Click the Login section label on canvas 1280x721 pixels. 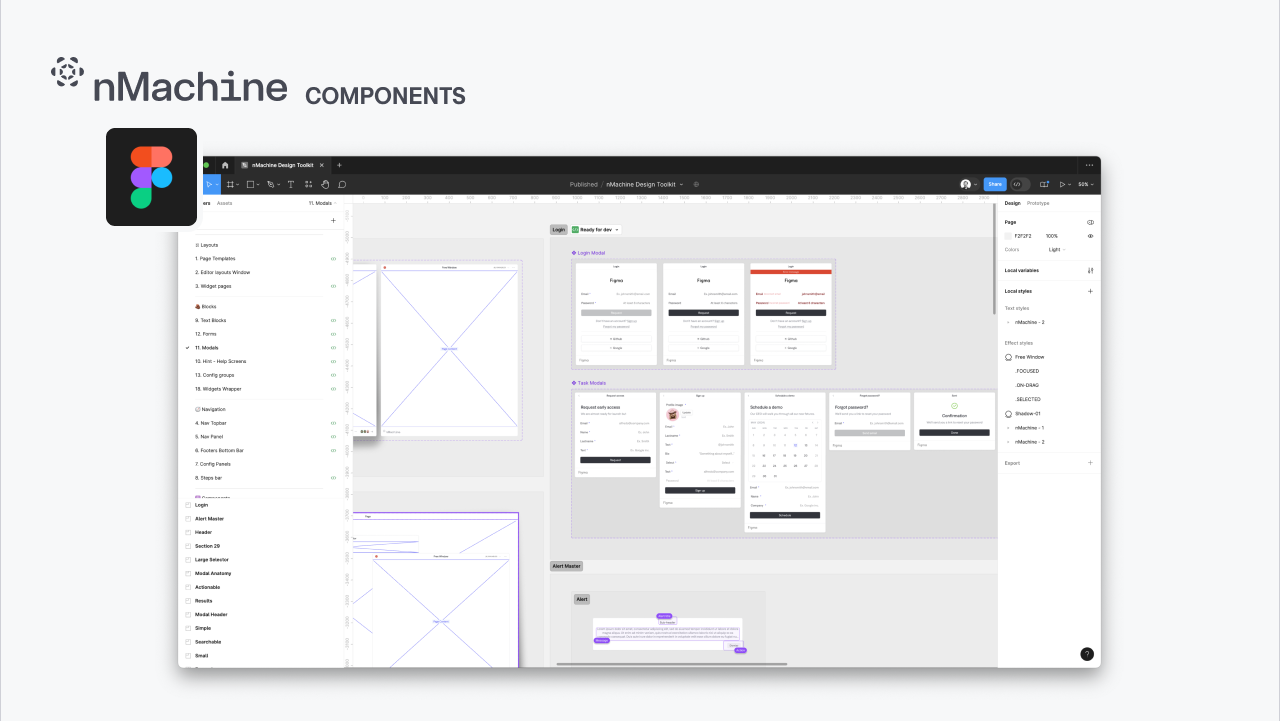tap(559, 229)
